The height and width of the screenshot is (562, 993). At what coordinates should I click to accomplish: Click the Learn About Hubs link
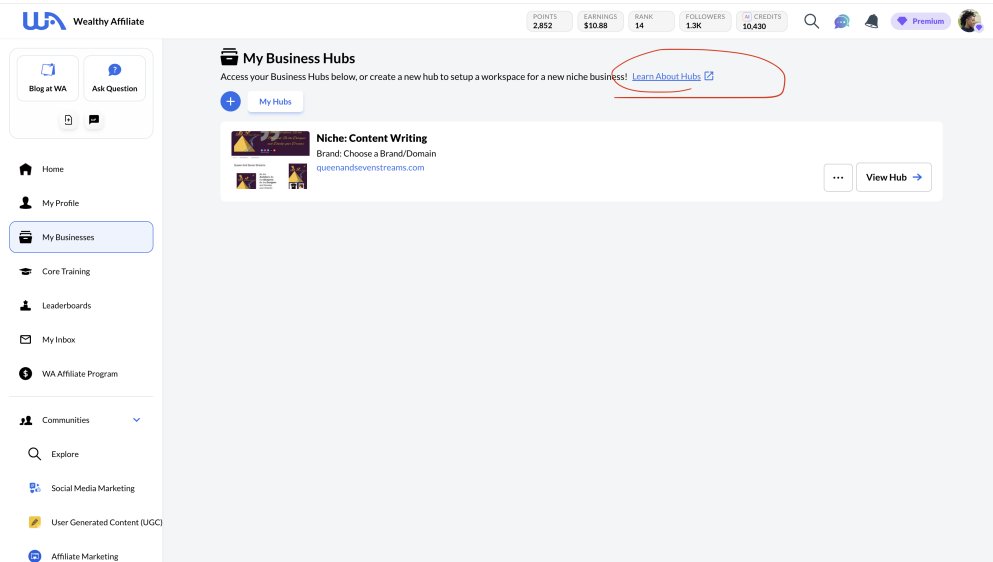pyautogui.click(x=666, y=77)
